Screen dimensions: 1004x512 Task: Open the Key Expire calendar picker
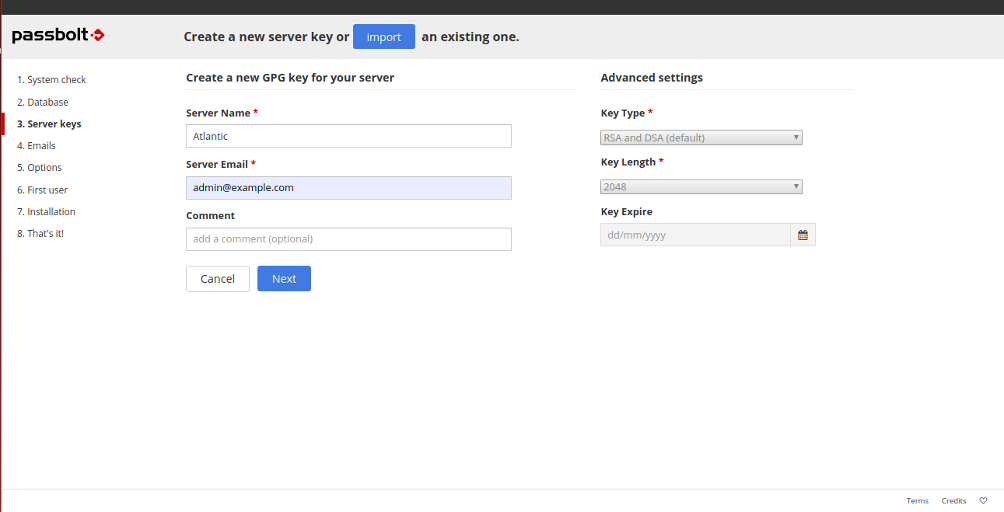(803, 235)
